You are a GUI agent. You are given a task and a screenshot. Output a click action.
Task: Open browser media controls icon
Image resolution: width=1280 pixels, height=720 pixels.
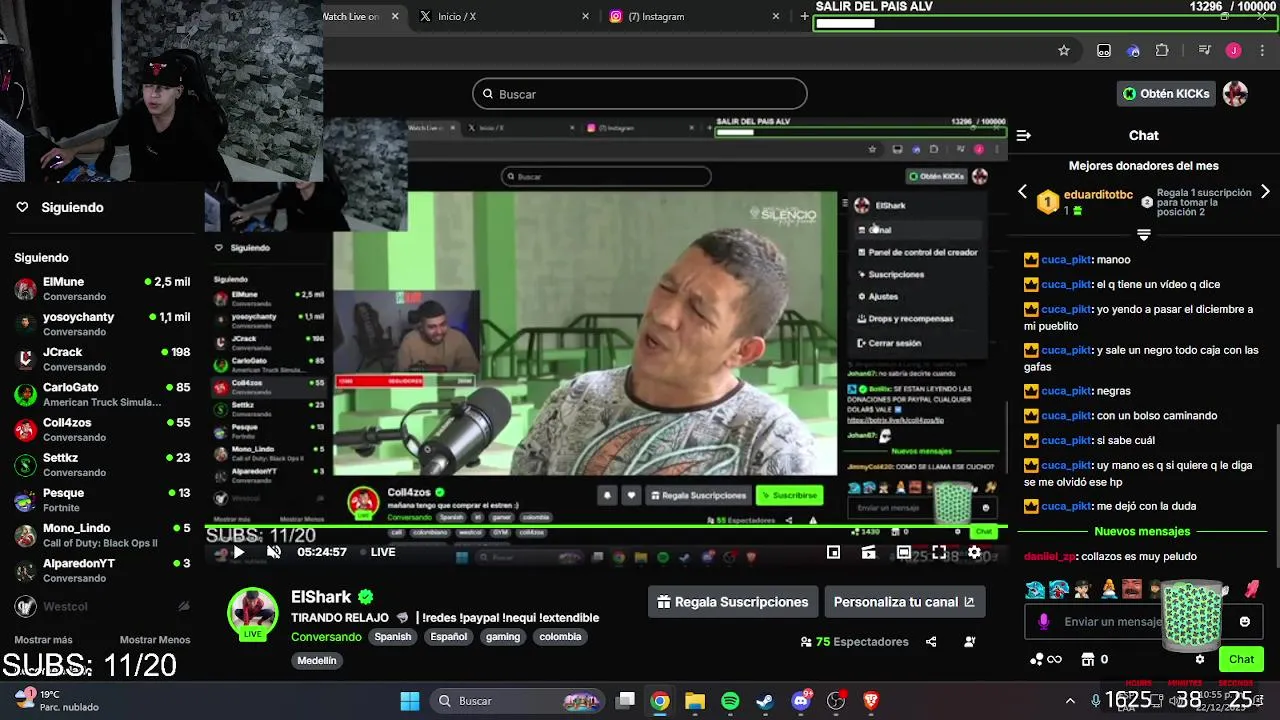[x=1205, y=51]
